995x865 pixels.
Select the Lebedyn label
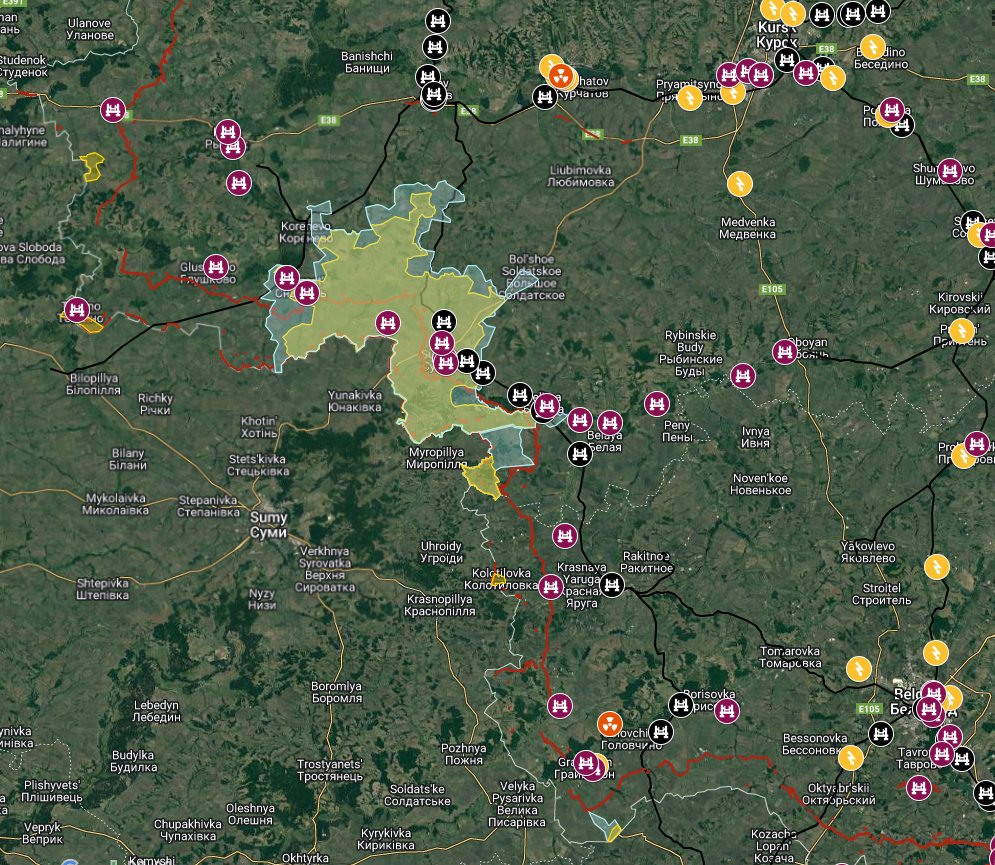click(156, 711)
